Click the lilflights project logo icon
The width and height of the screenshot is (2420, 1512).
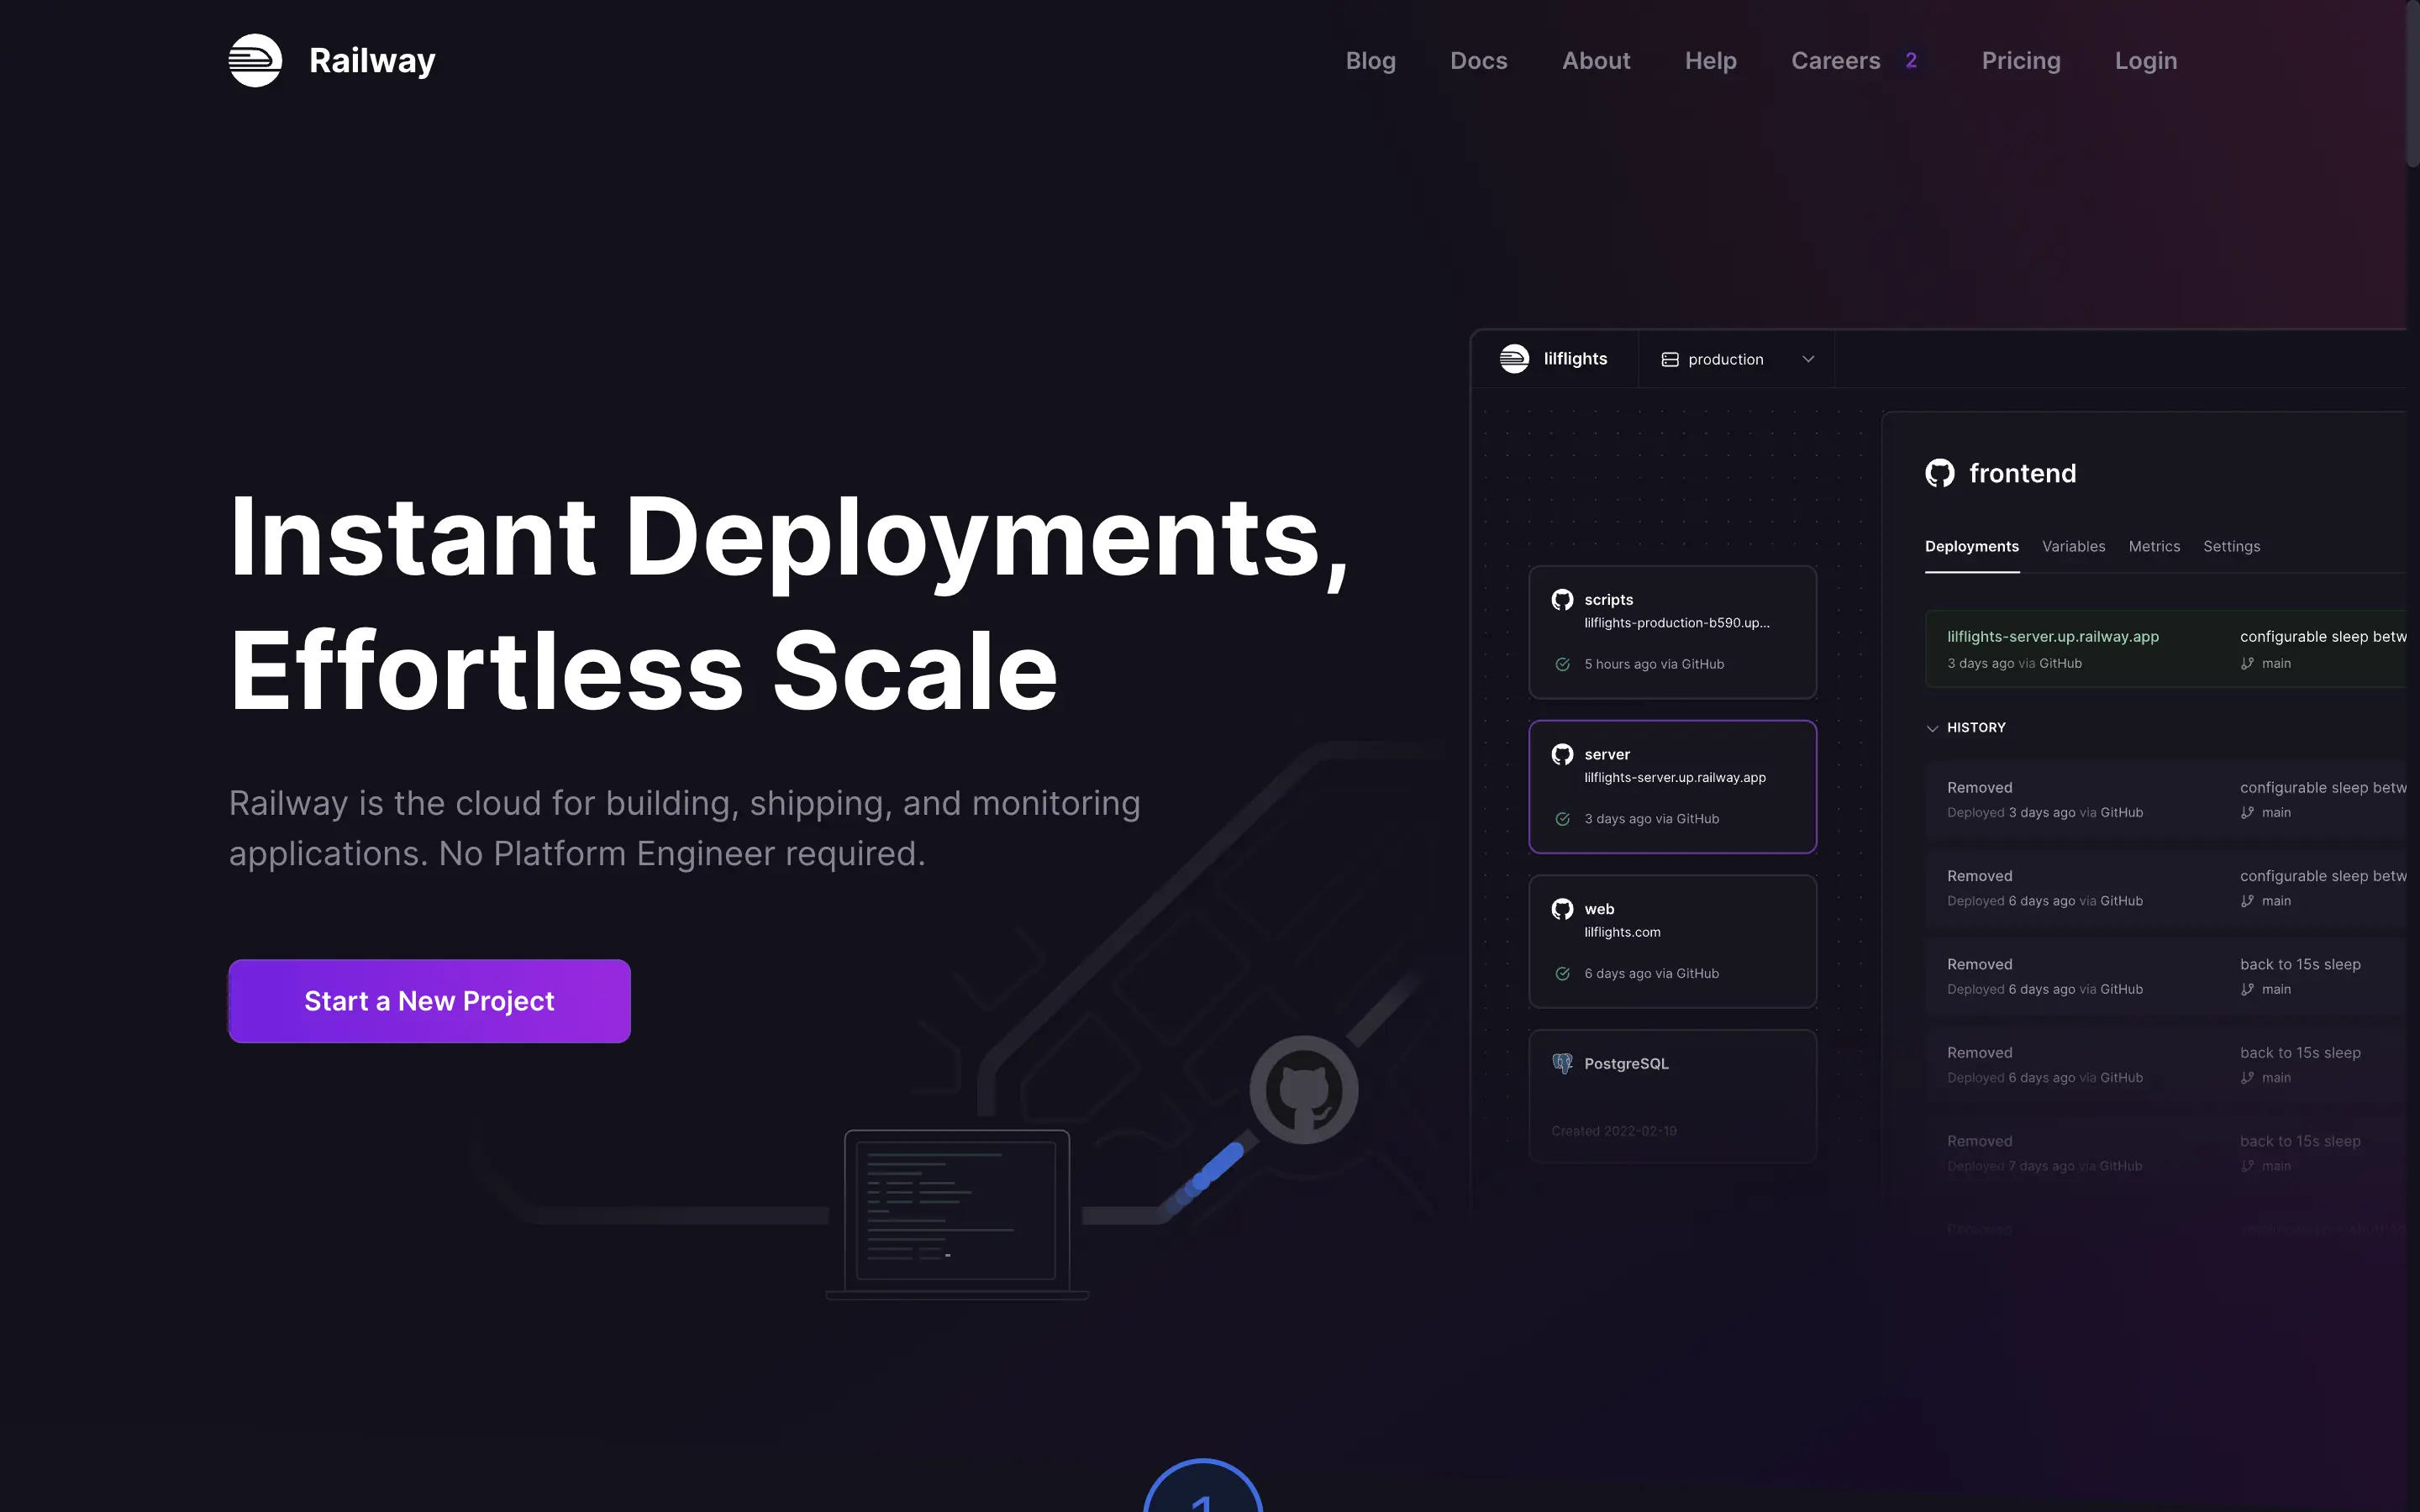click(x=1514, y=359)
